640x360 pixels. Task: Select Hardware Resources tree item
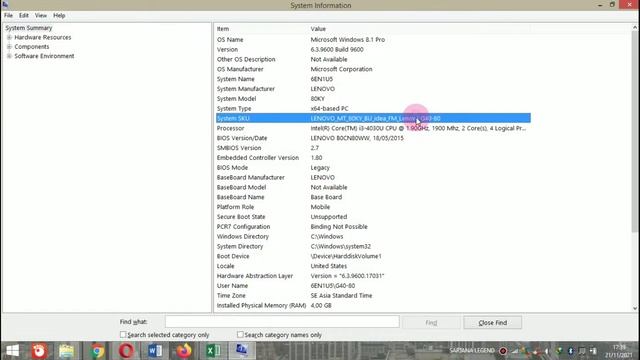point(43,37)
